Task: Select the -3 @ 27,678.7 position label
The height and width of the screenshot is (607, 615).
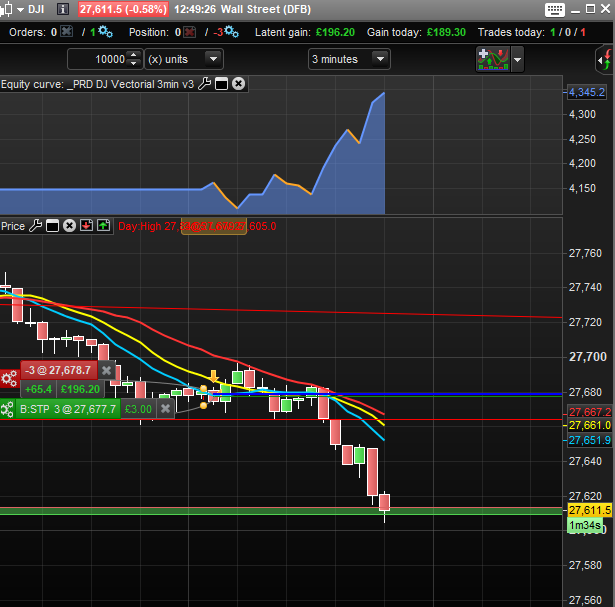Action: pos(59,370)
